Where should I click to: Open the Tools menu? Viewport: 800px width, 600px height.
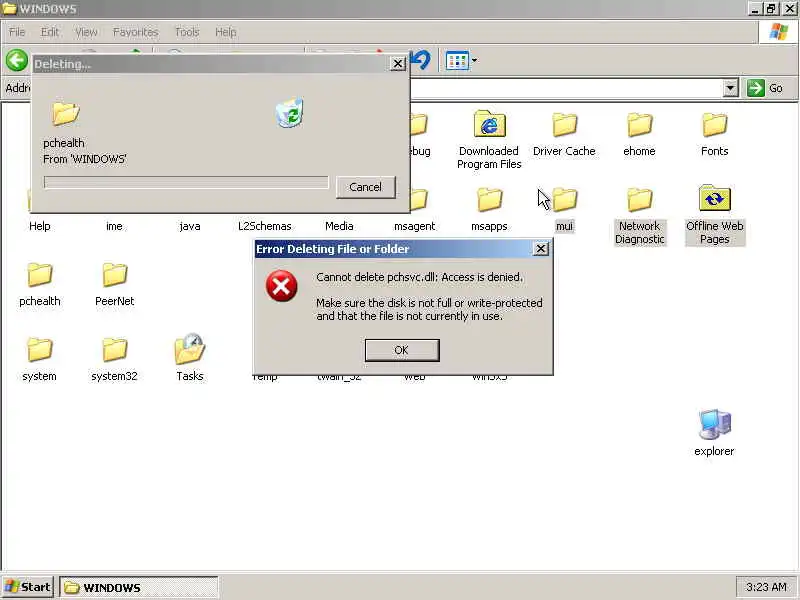pos(187,32)
